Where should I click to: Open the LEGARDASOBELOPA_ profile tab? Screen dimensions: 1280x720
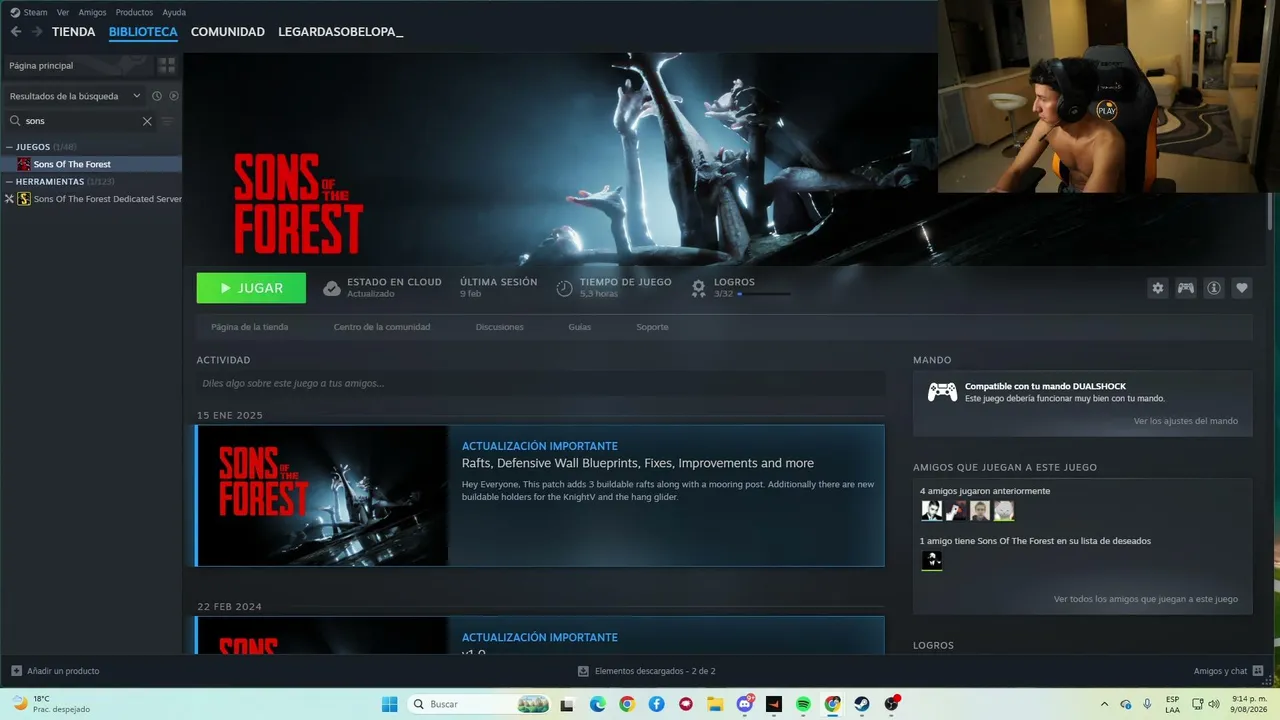click(341, 32)
